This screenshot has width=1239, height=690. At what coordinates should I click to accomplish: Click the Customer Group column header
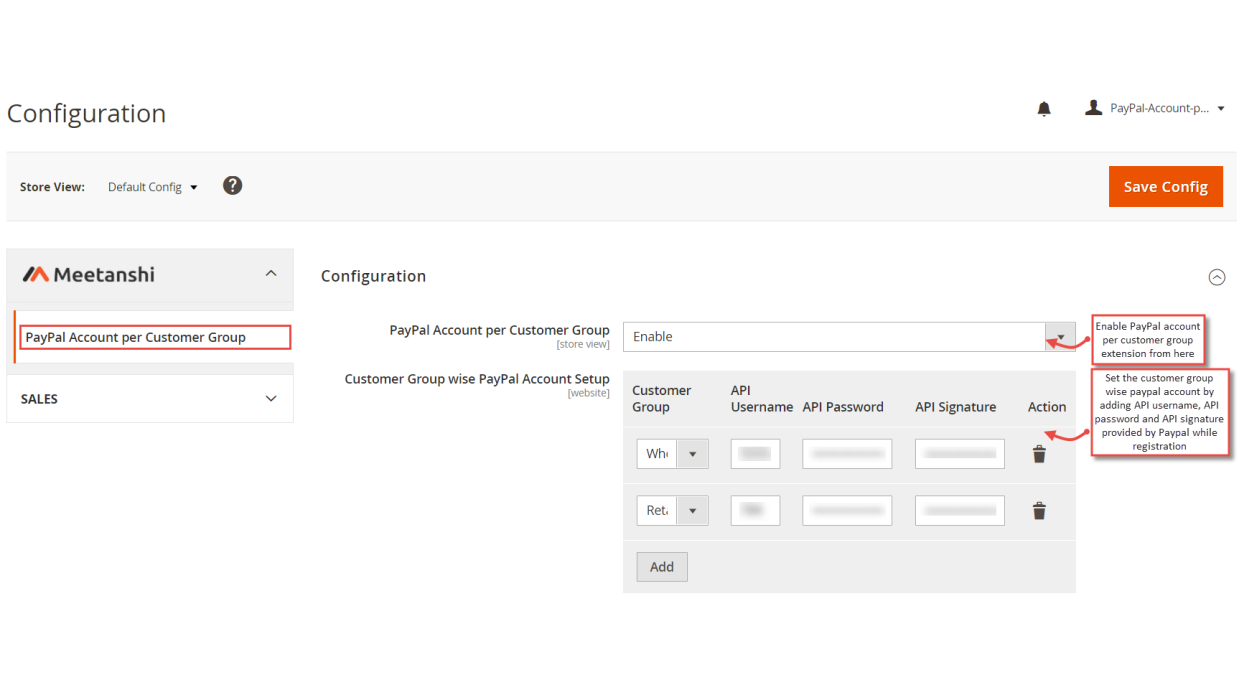(662, 399)
